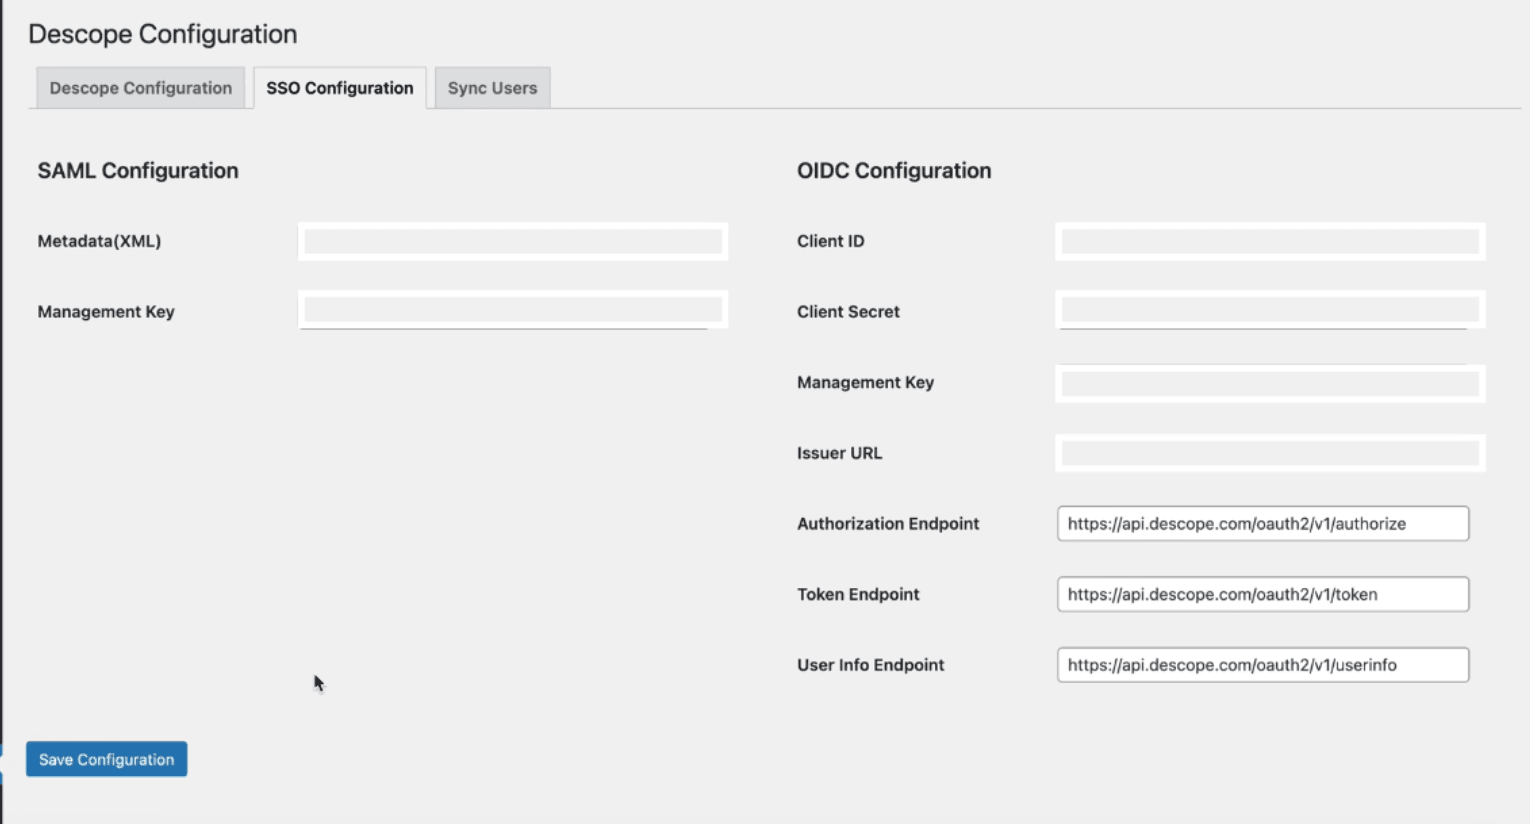Viewport: 1530px width, 824px height.
Task: Open the Sync Users tab
Action: pyautogui.click(x=492, y=88)
